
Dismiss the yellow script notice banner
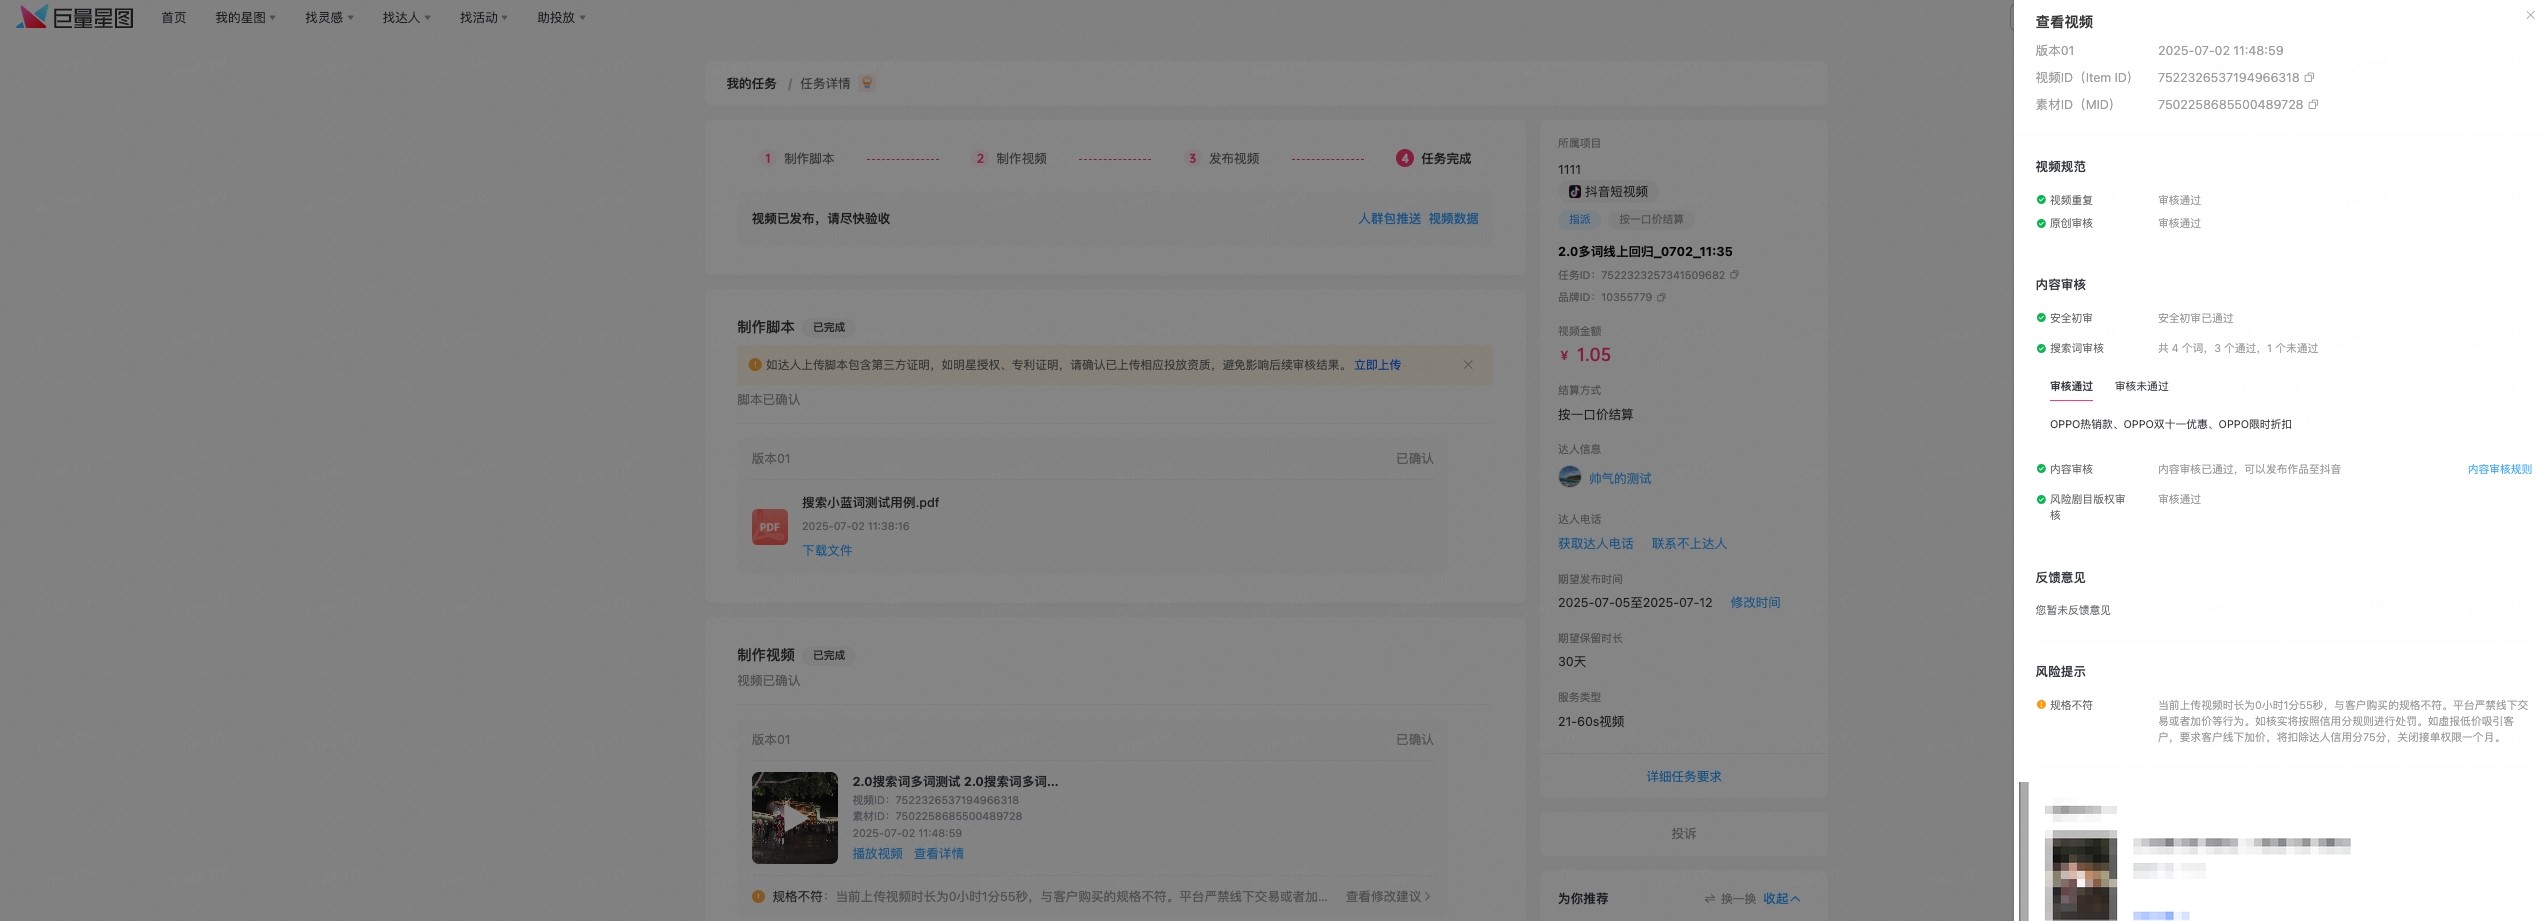(x=1468, y=365)
